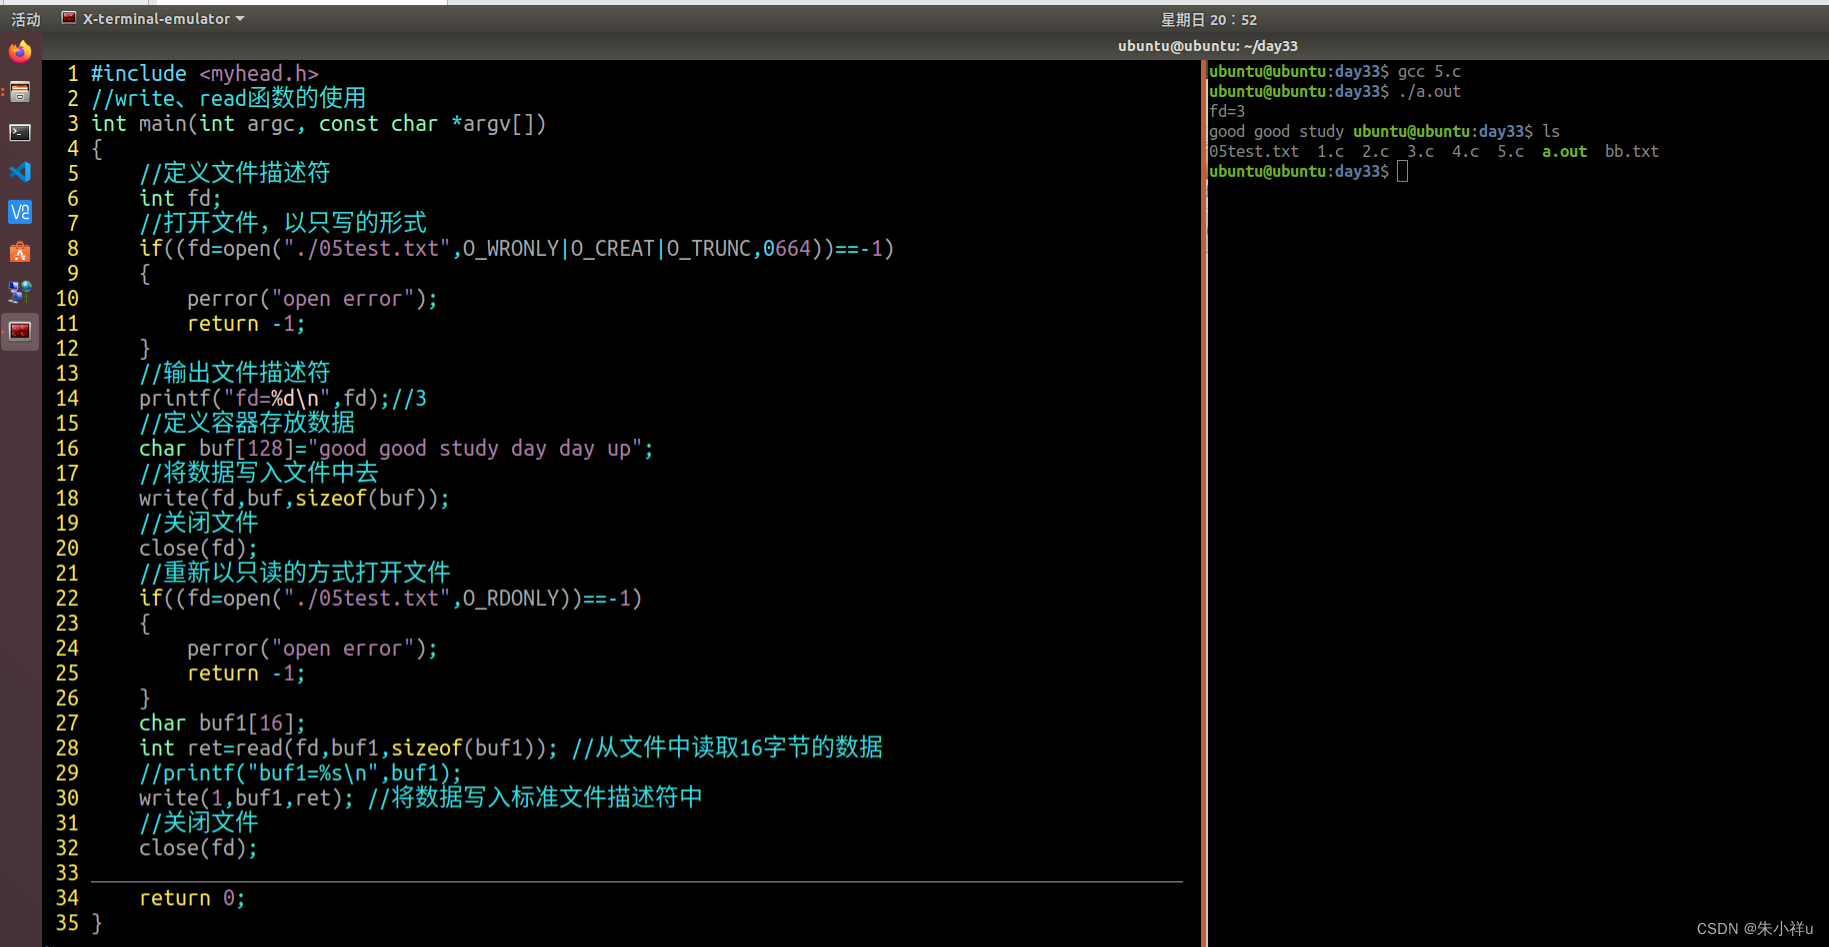Expand the 活动 Activities overview
Image resolution: width=1829 pixels, height=947 pixels.
pyautogui.click(x=26, y=18)
